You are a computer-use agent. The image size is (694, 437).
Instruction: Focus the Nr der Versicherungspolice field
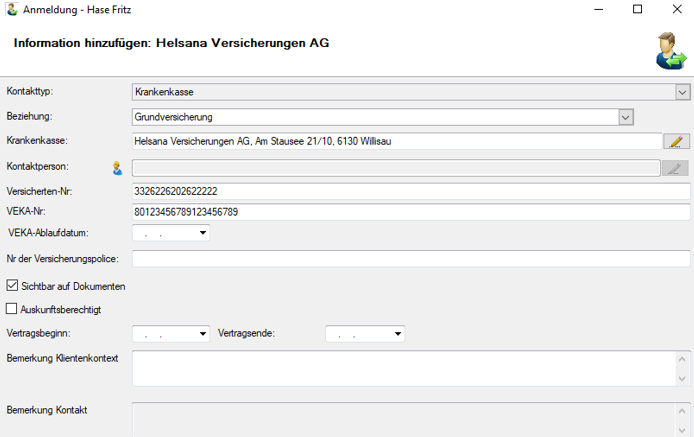click(410, 259)
